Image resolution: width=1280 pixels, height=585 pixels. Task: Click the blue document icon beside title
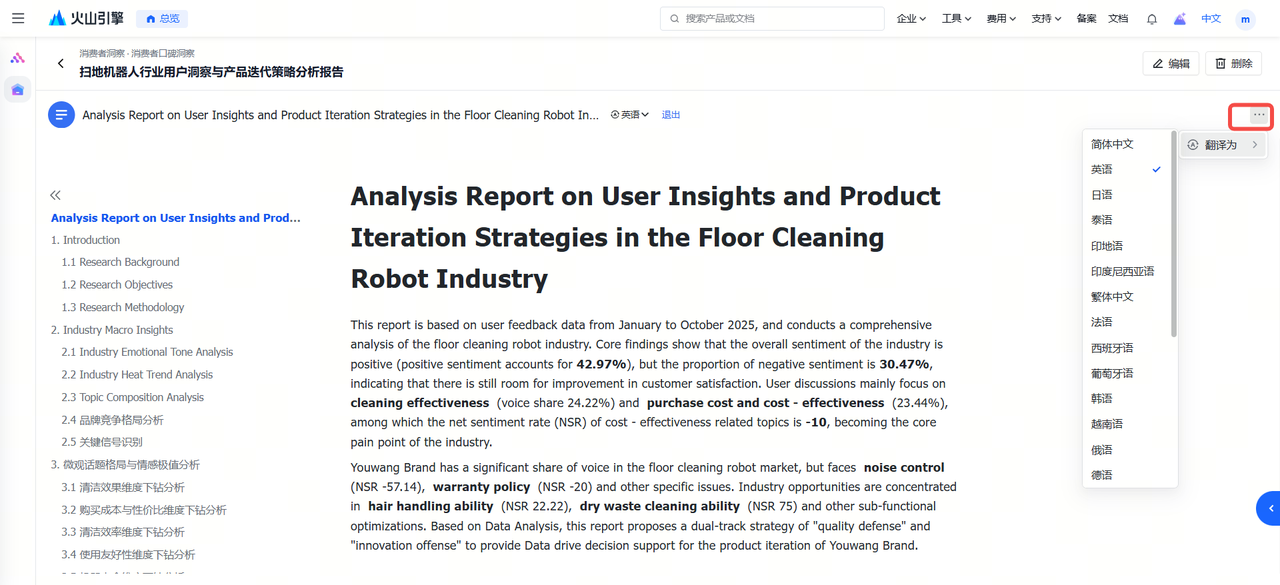[x=62, y=115]
